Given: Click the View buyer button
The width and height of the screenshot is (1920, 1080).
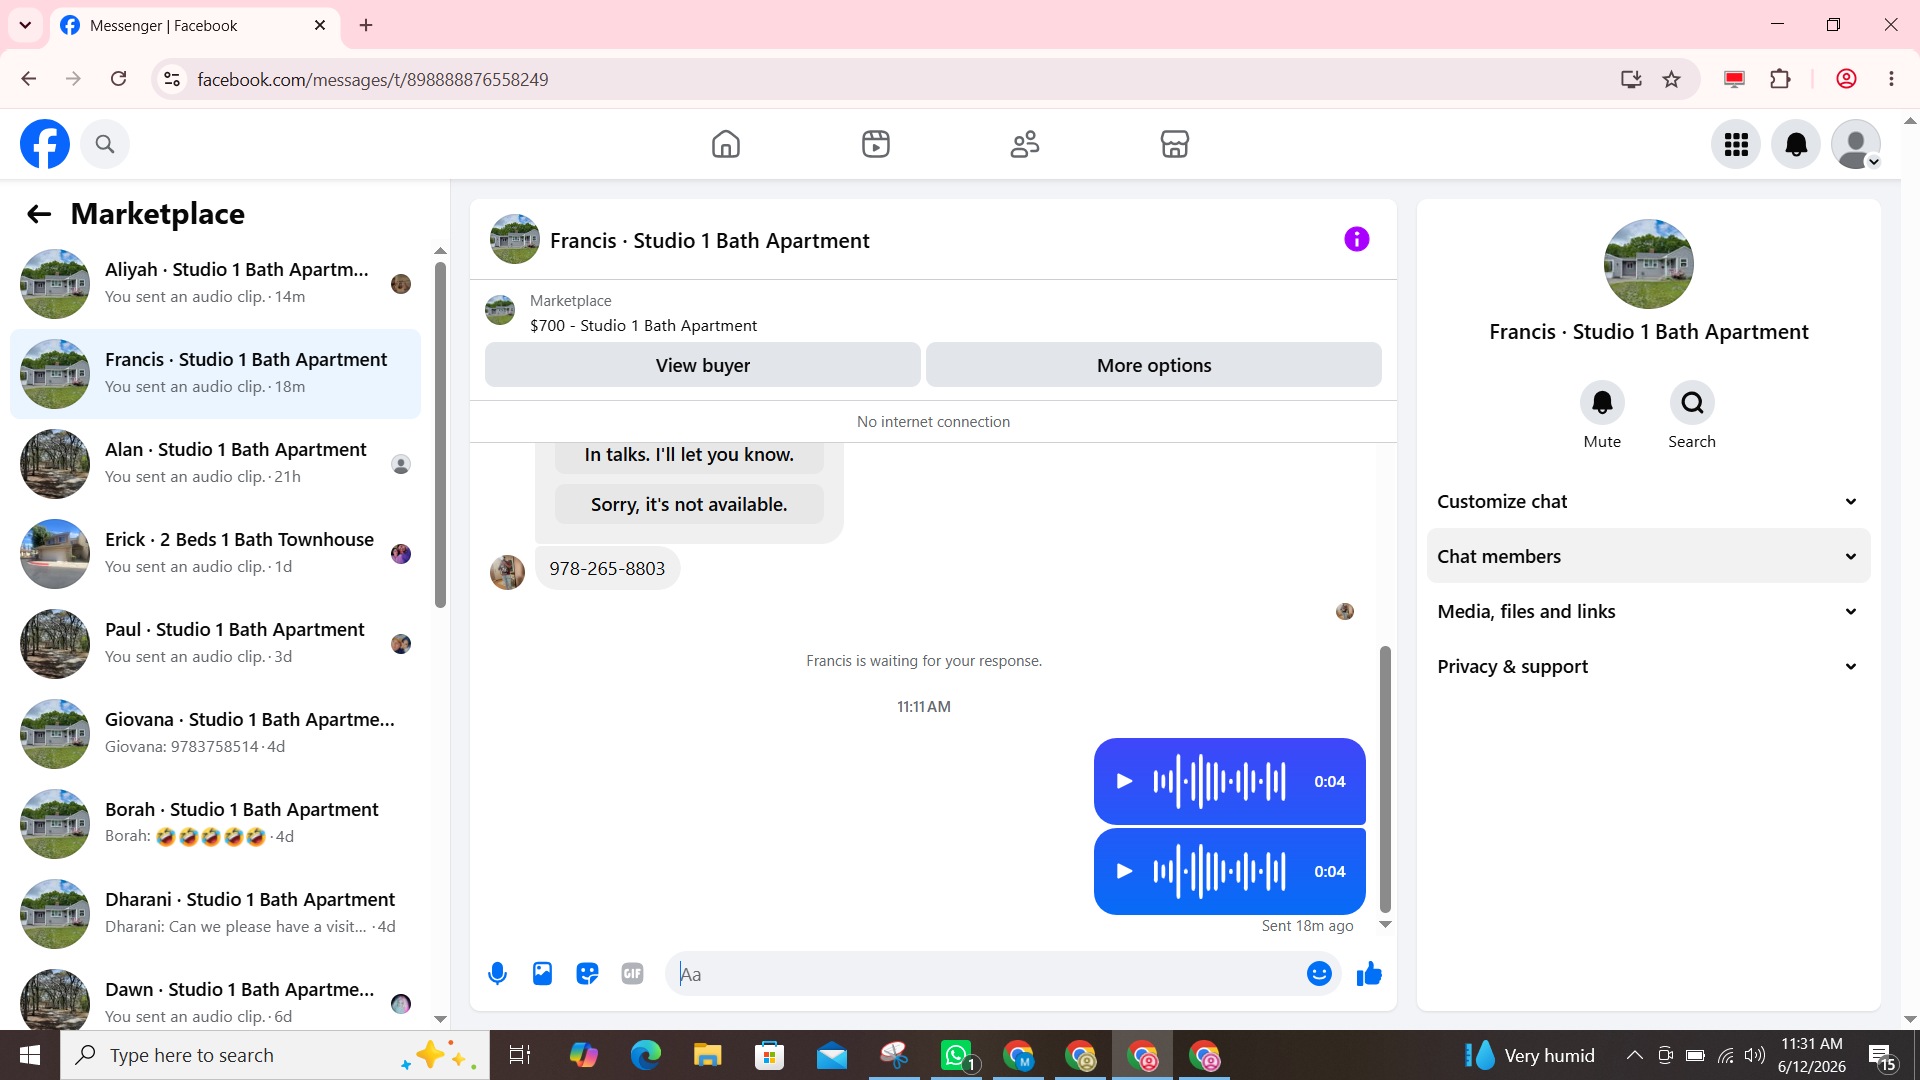Looking at the screenshot, I should (702, 365).
